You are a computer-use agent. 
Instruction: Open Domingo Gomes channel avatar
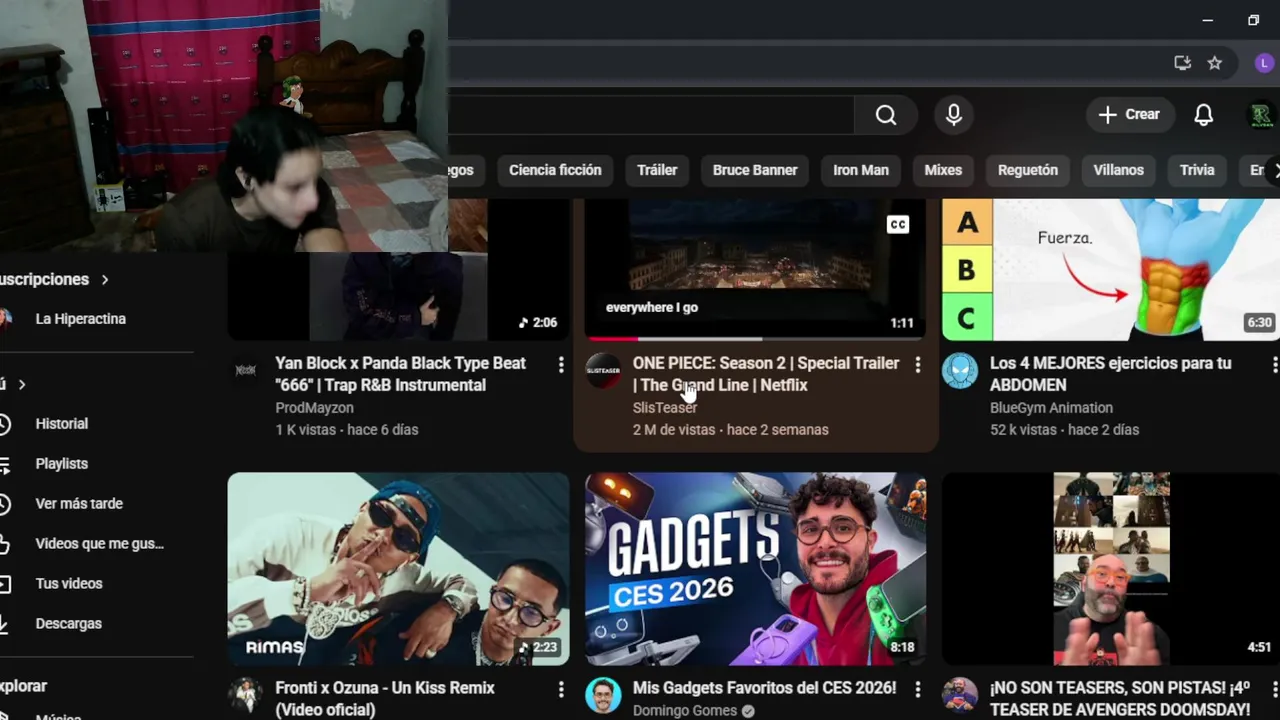click(603, 695)
